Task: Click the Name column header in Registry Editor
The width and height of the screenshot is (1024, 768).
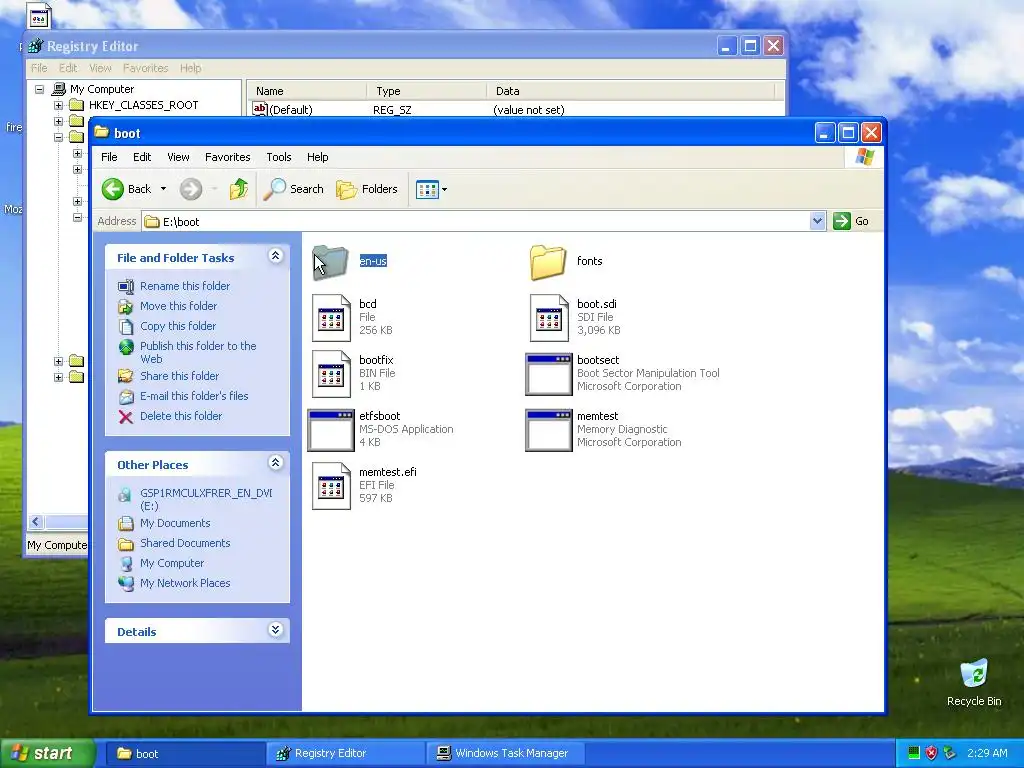Action: [x=308, y=91]
